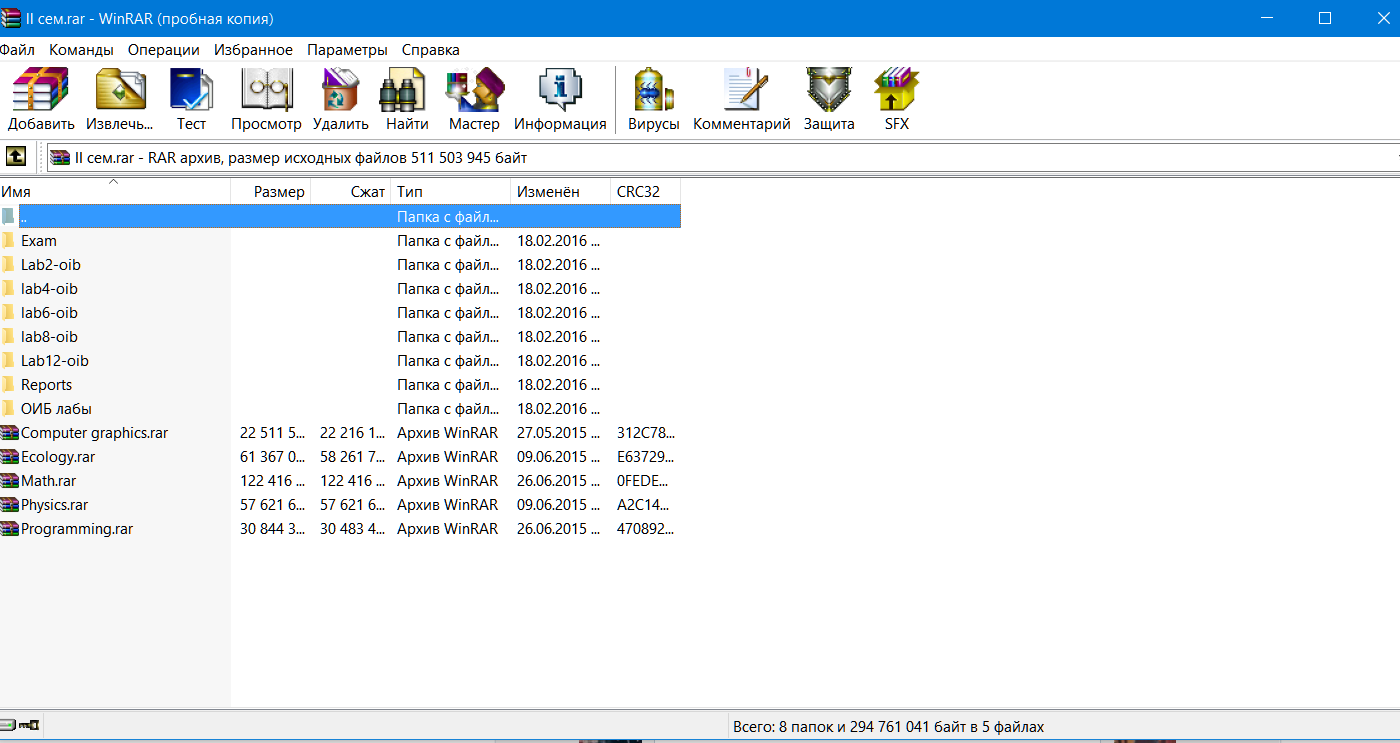The height and width of the screenshot is (743, 1400).
Task: Select the ОИБ лабы folder name
Action: [56, 409]
